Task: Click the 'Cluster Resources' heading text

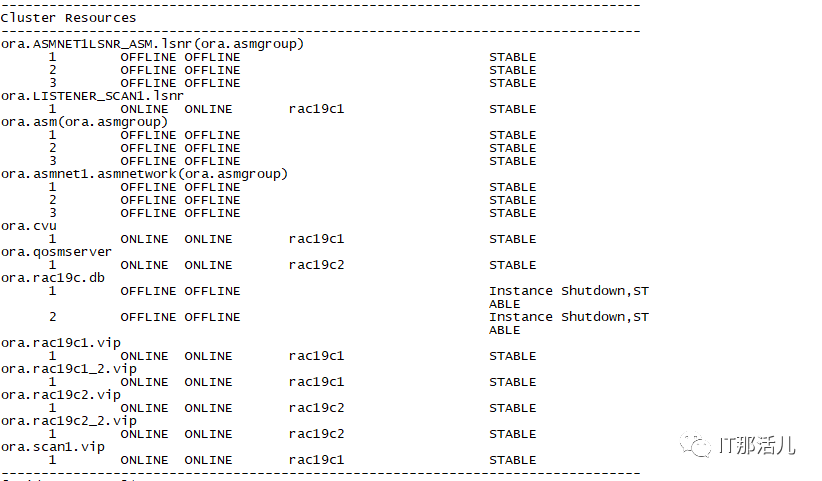Action: [x=68, y=18]
